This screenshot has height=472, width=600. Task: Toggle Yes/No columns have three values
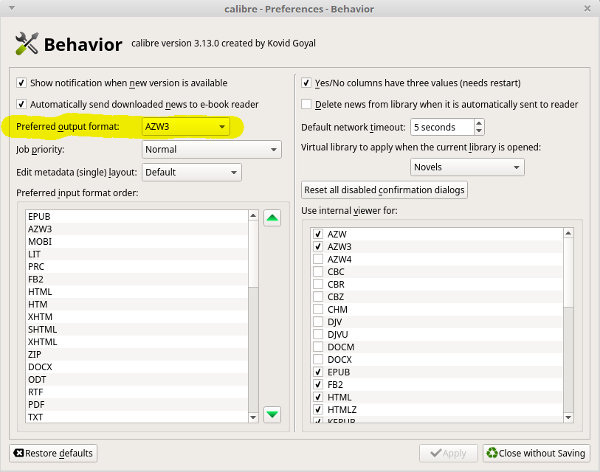306,83
